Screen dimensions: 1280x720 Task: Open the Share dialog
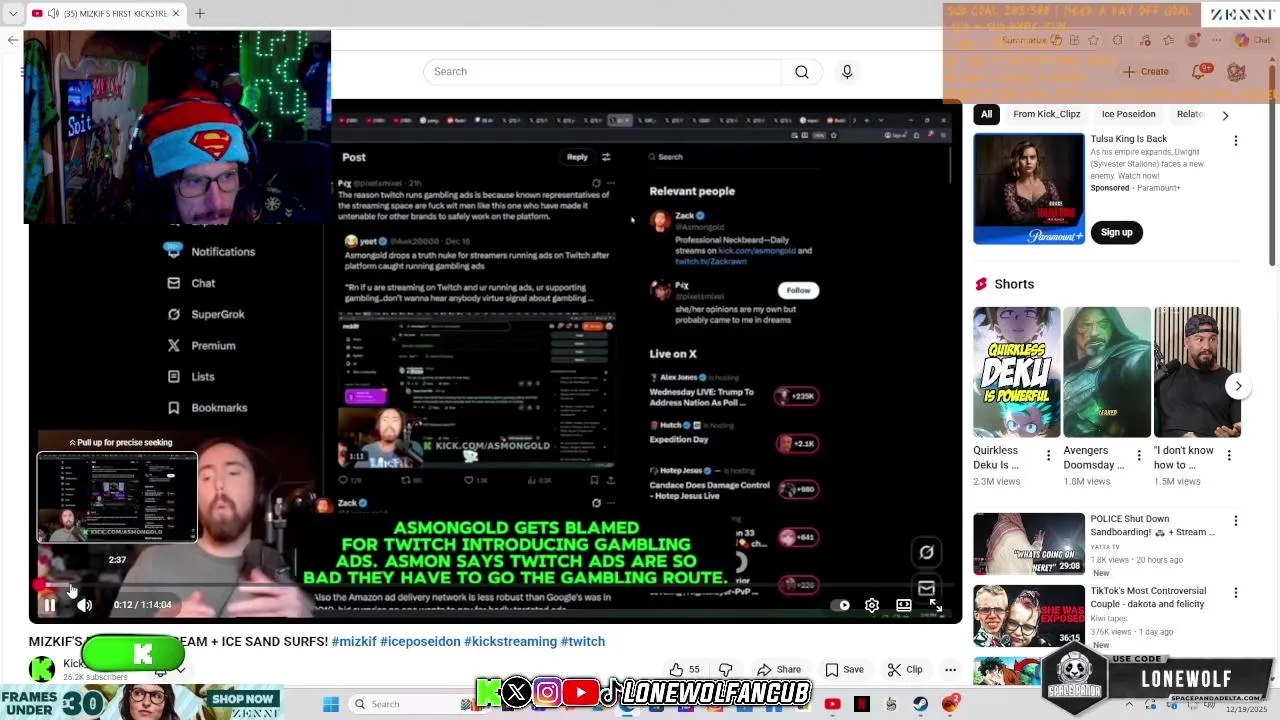click(779, 670)
